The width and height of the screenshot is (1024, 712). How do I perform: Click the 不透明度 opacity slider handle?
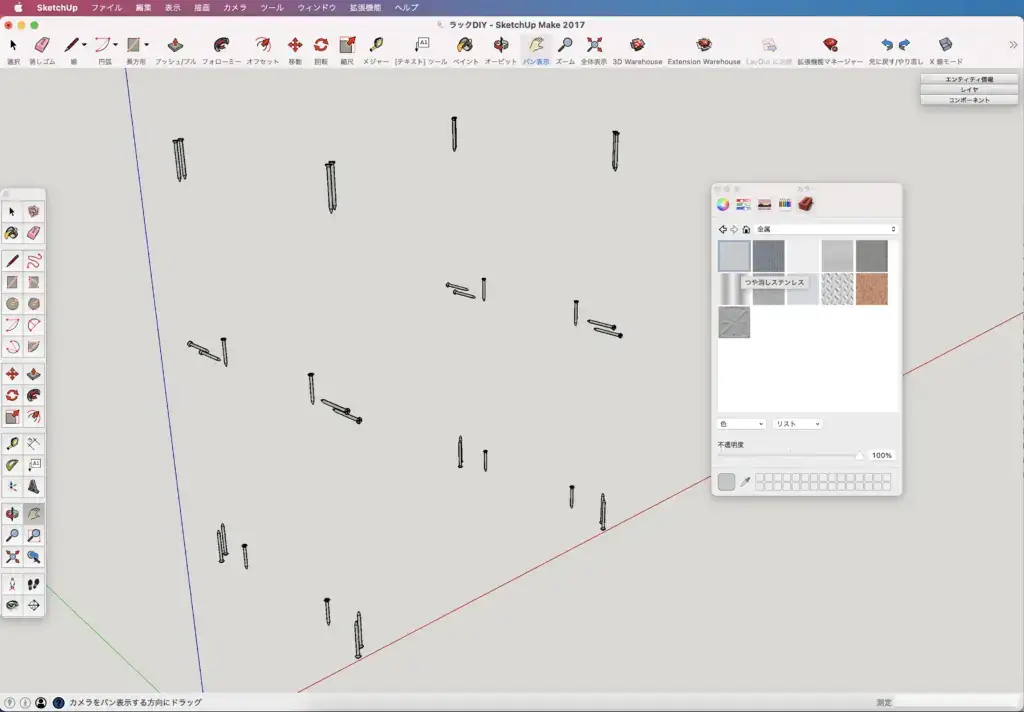coord(859,455)
